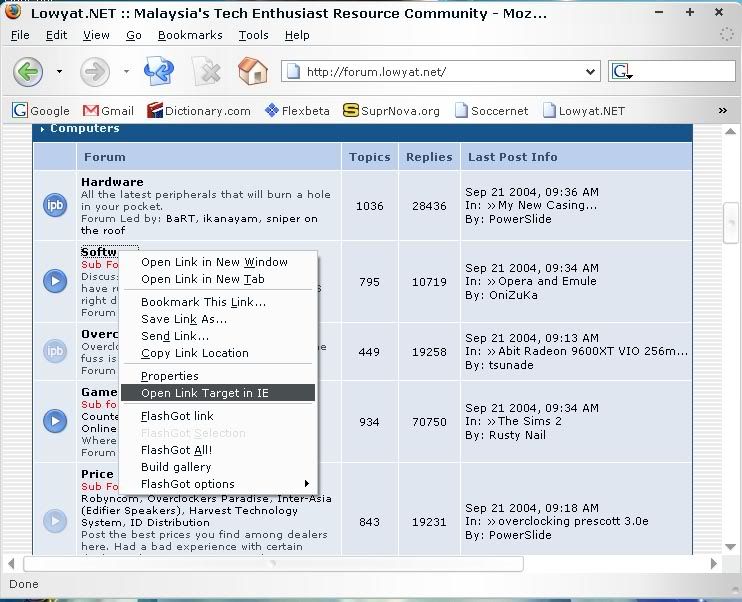Open the Help menu

coord(297,35)
